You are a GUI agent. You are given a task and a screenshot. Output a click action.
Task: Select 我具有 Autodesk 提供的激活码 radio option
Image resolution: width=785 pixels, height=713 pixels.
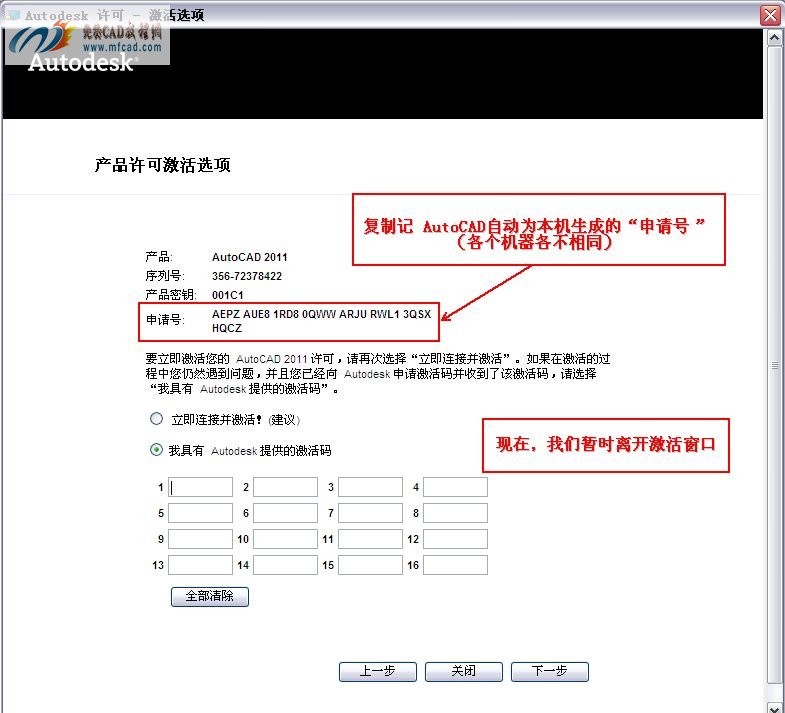[x=156, y=450]
